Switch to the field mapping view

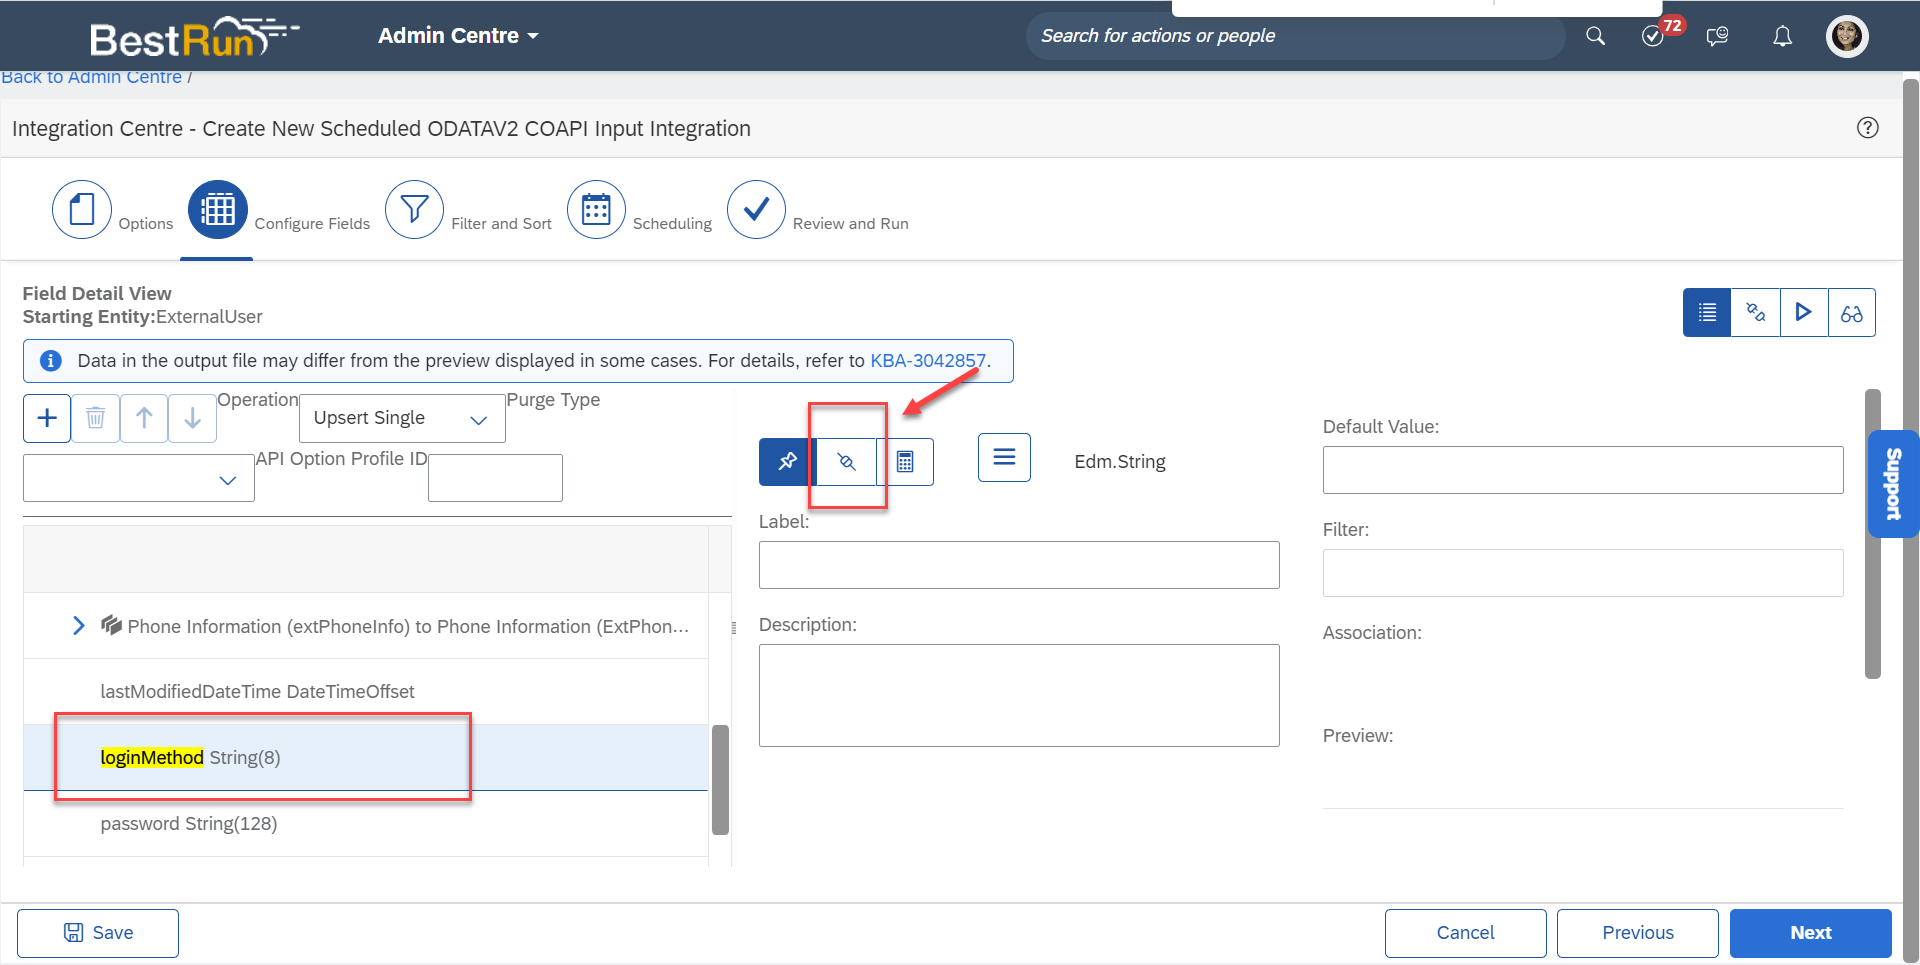[x=1756, y=313]
